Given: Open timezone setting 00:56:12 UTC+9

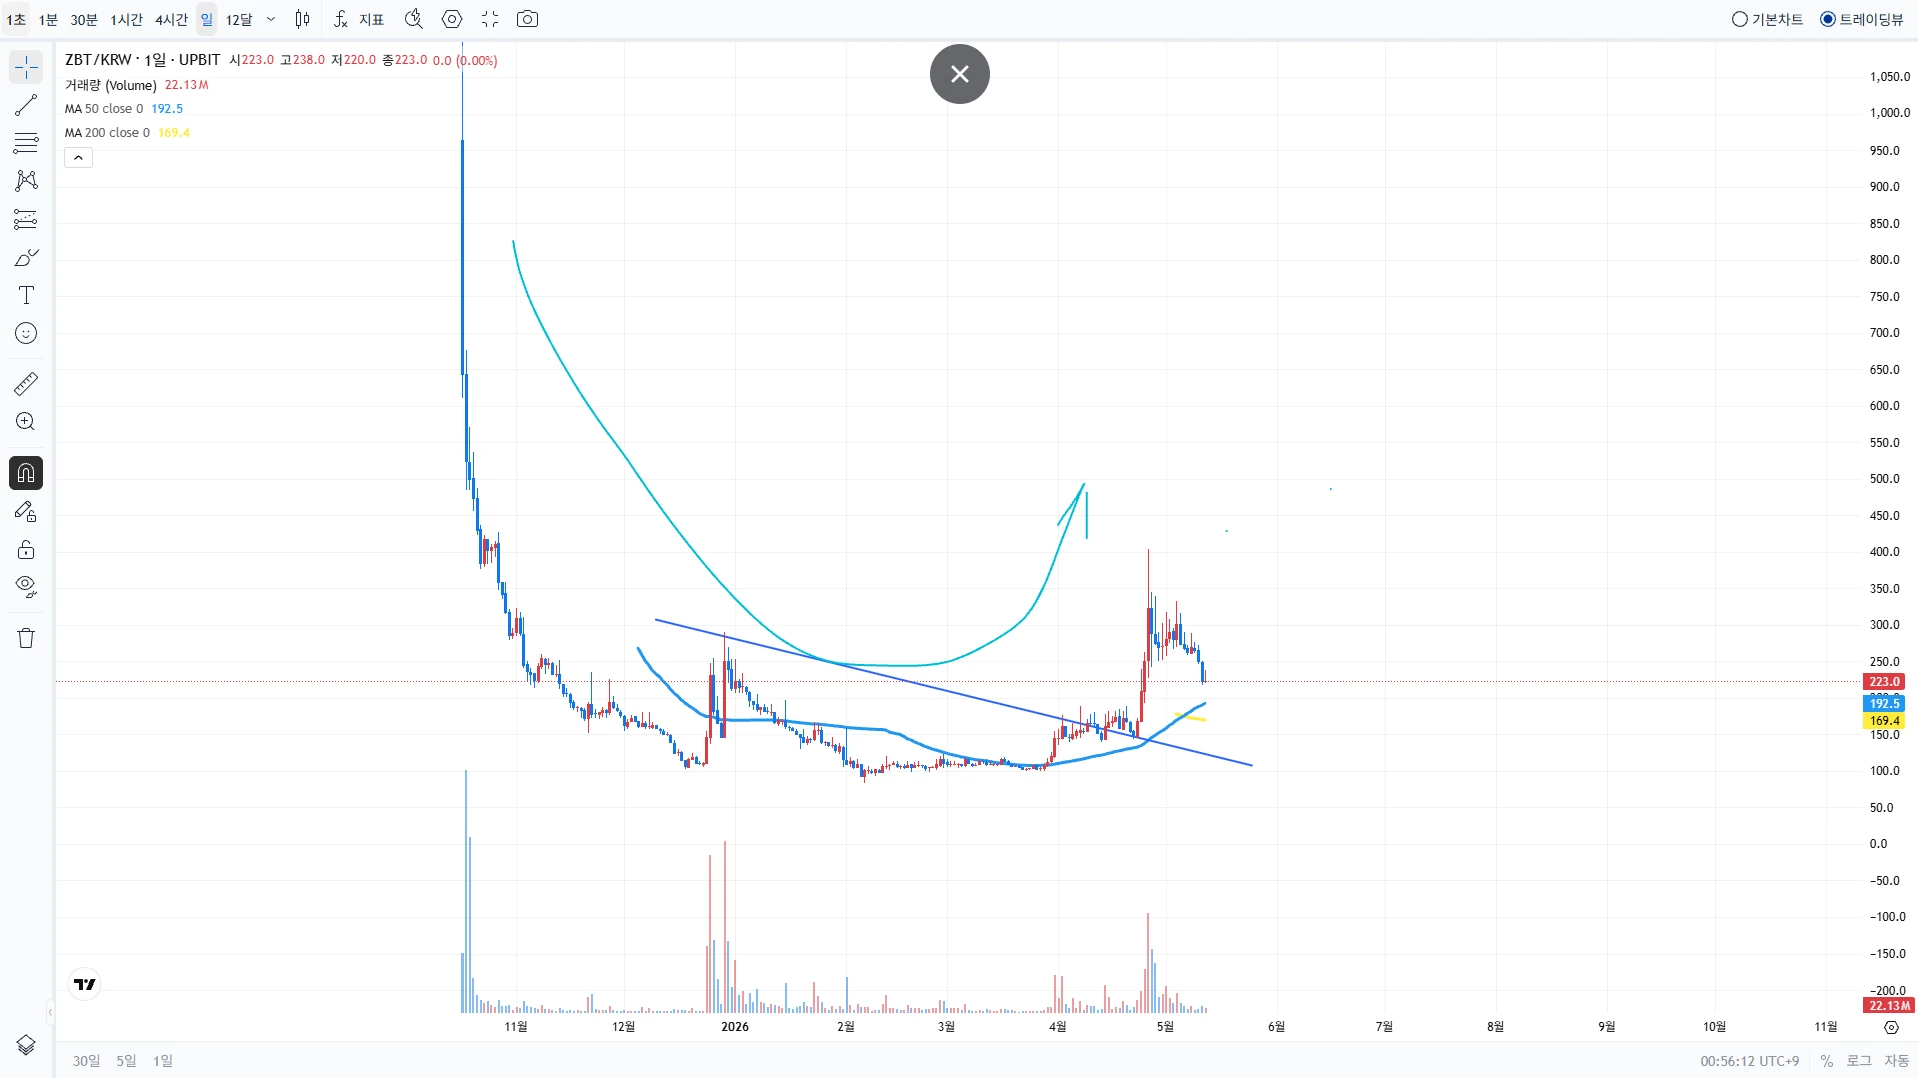Looking at the screenshot, I should click(x=1750, y=1061).
